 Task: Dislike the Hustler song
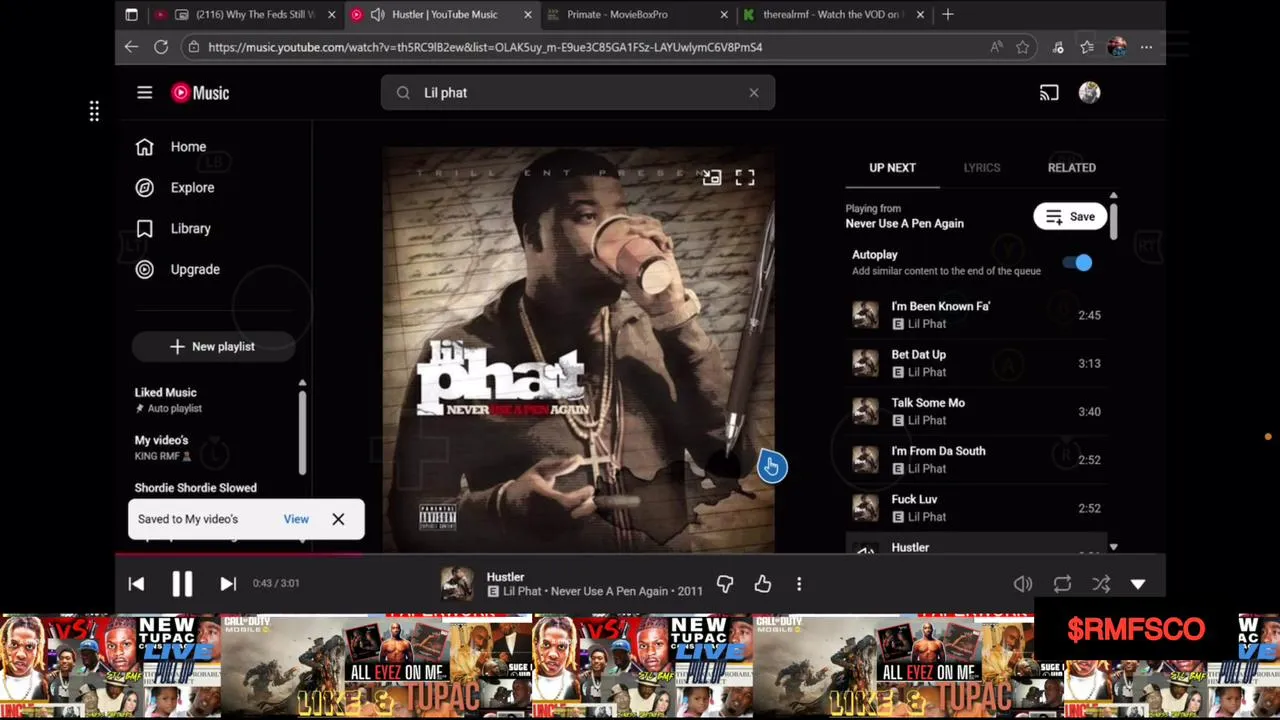click(x=725, y=584)
